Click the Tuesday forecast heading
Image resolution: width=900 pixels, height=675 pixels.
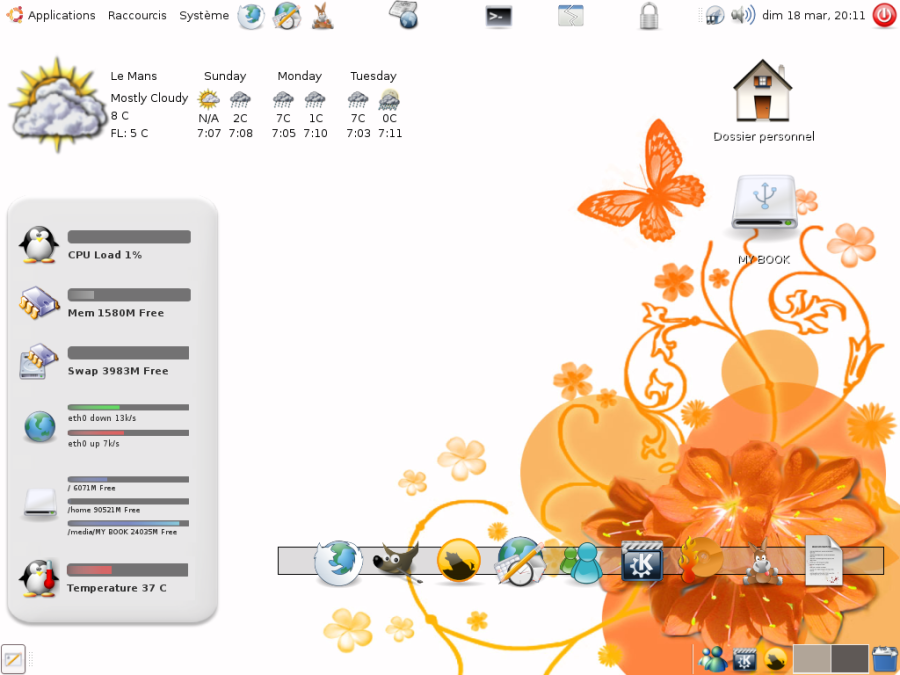[373, 76]
